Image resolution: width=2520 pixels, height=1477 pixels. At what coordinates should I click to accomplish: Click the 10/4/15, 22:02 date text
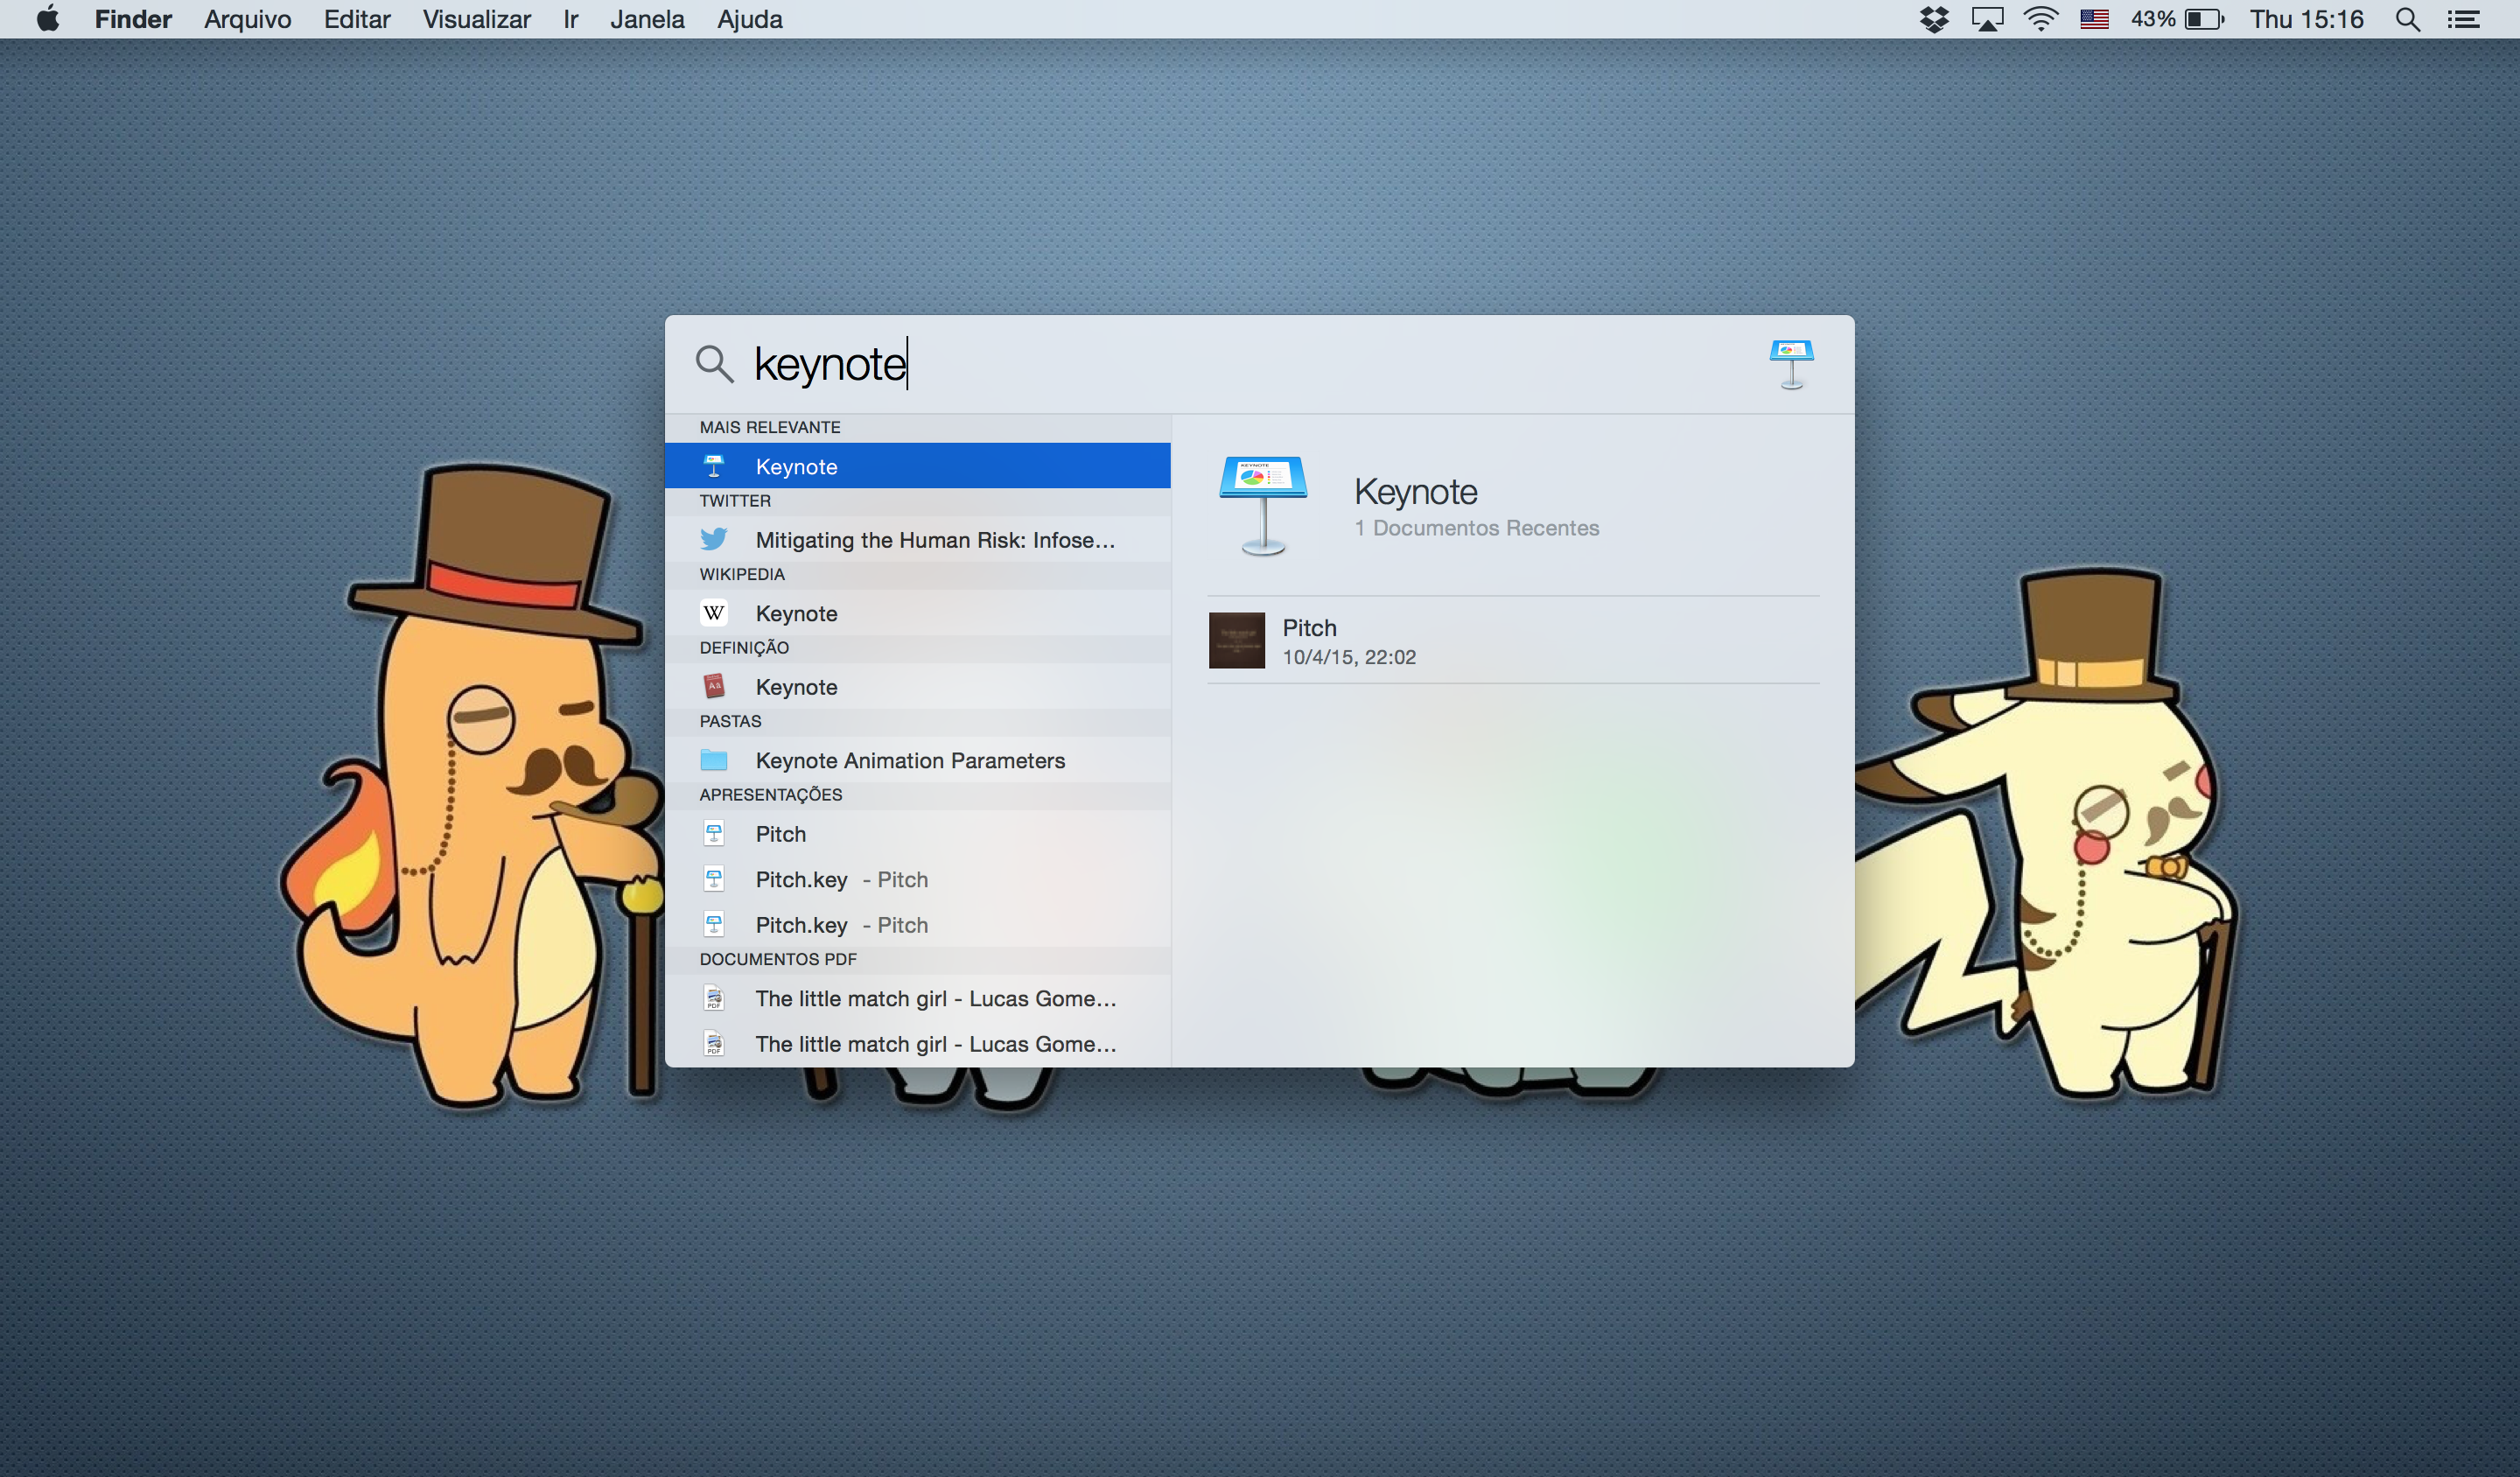click(x=1349, y=657)
